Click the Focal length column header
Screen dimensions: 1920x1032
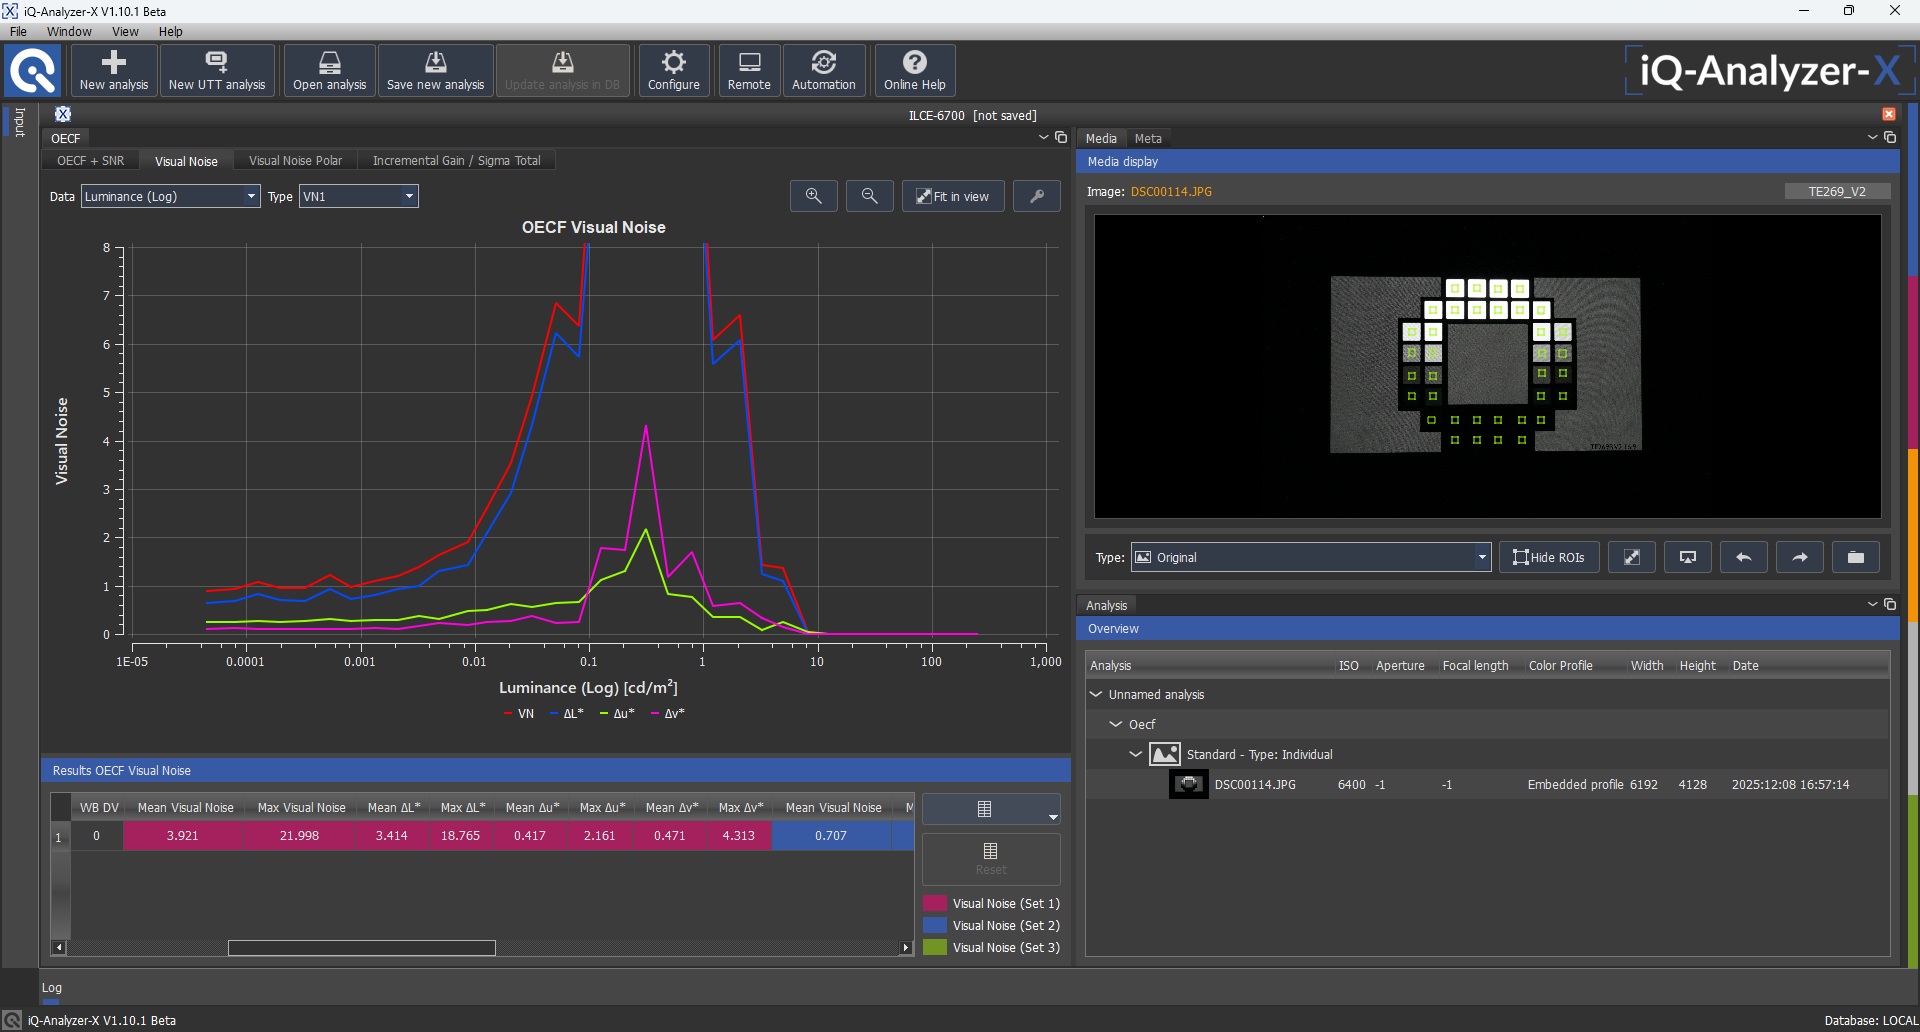pos(1475,665)
